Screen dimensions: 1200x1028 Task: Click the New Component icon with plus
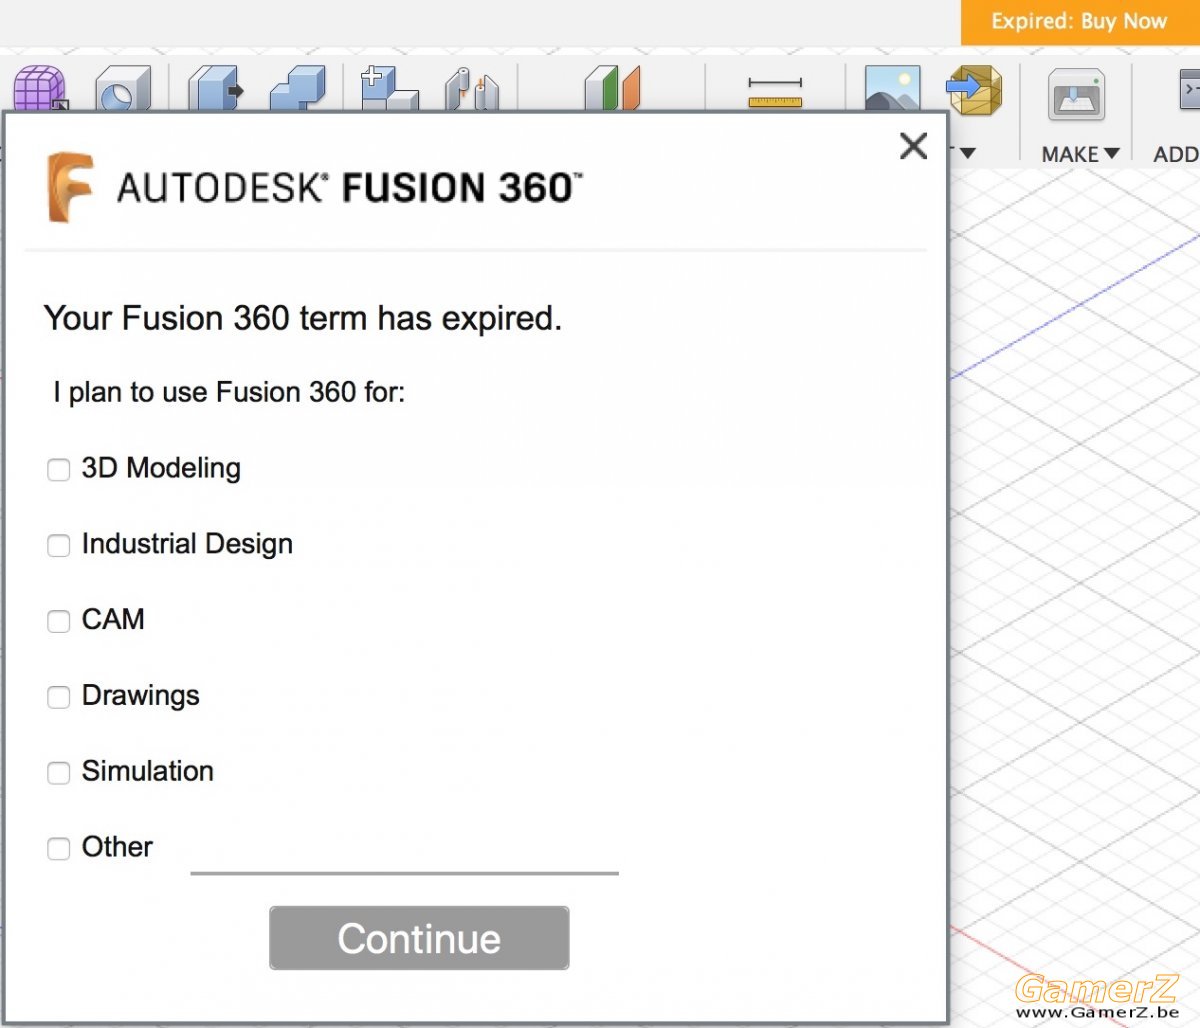389,88
